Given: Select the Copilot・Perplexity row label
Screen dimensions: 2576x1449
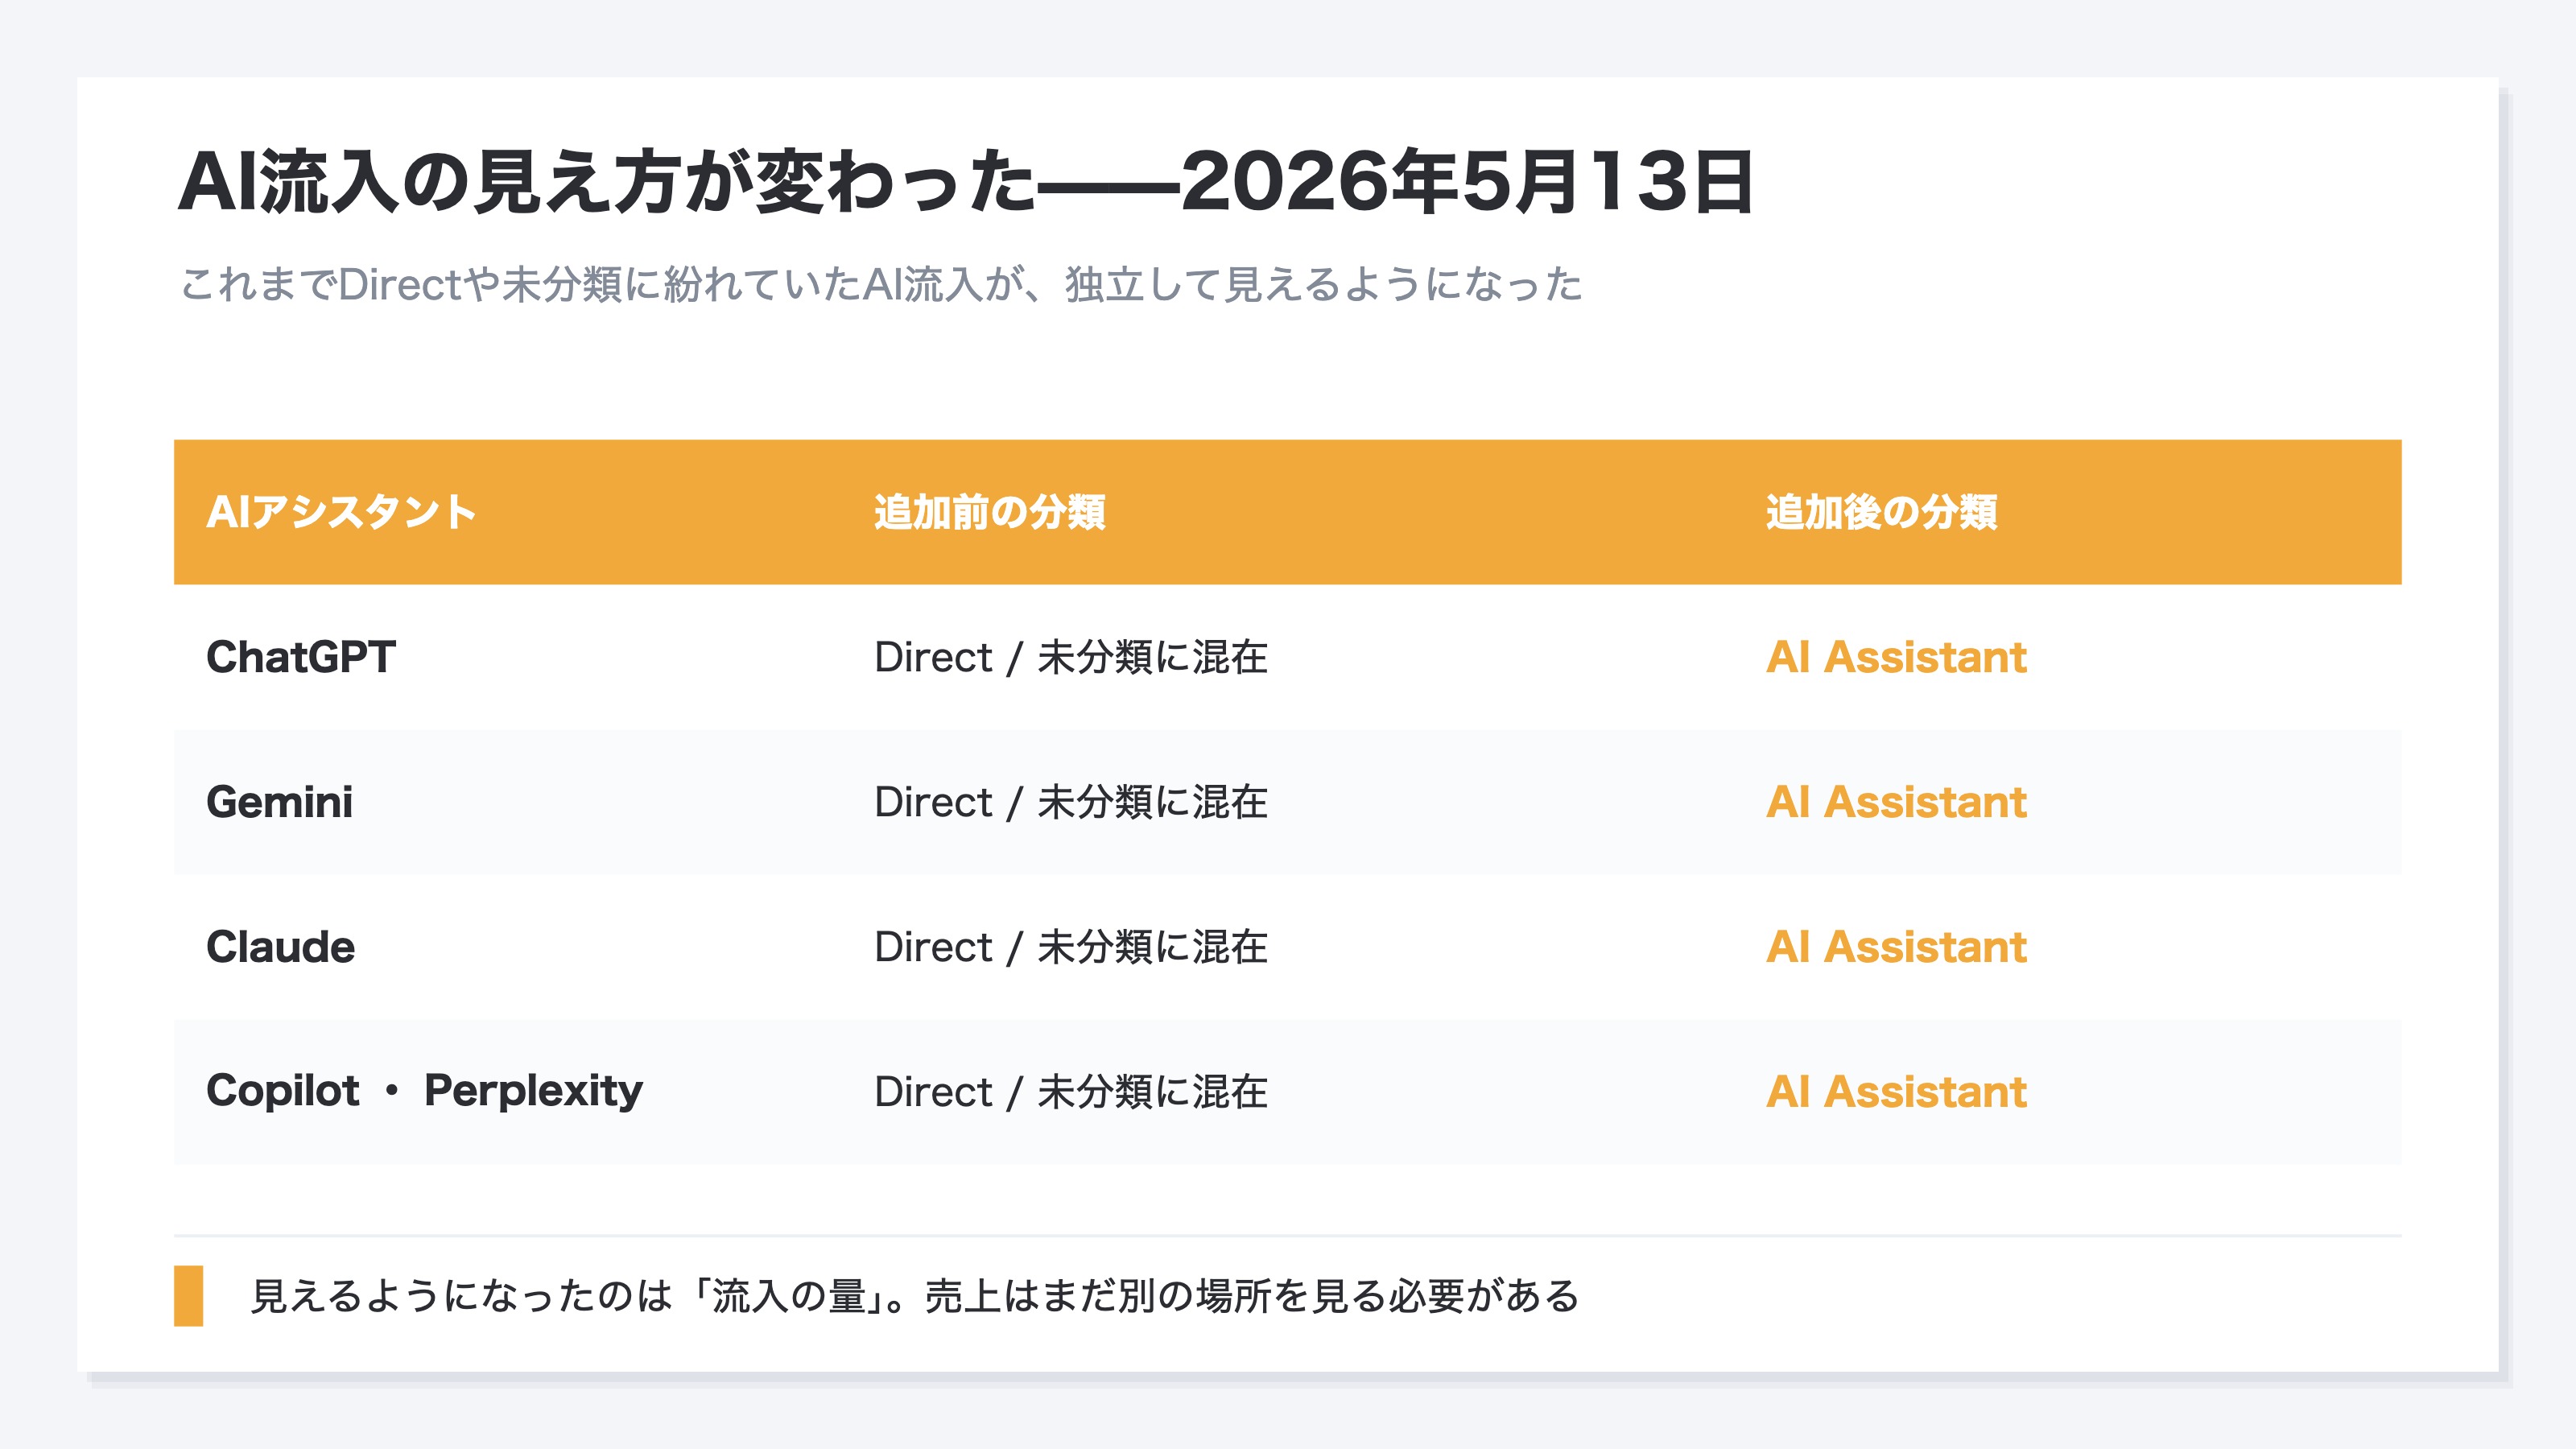Looking at the screenshot, I should pyautogui.click(x=424, y=1091).
